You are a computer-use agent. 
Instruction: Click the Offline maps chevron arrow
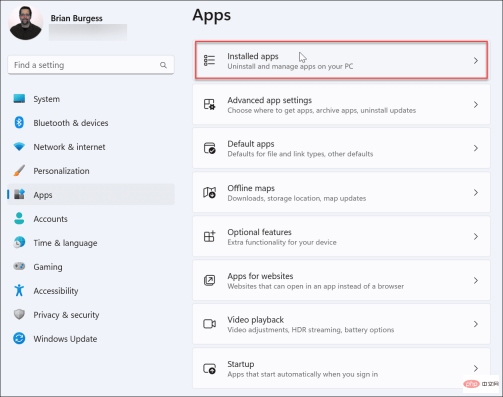tap(476, 193)
